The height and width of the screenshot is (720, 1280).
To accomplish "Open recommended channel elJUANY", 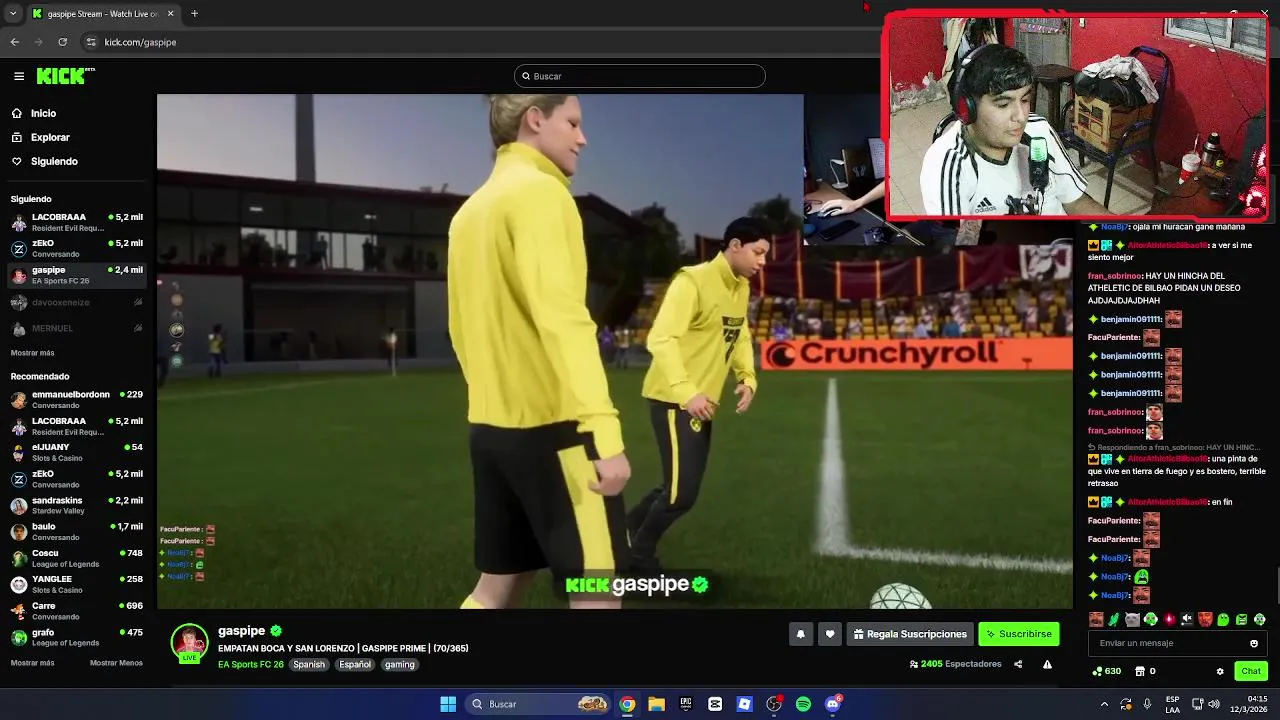I will tap(78, 452).
